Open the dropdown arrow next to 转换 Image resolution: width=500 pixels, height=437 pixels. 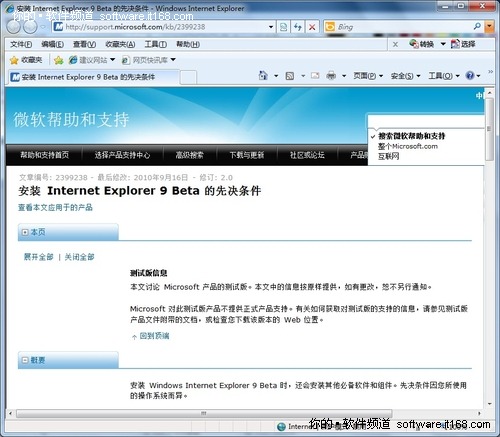(x=443, y=44)
